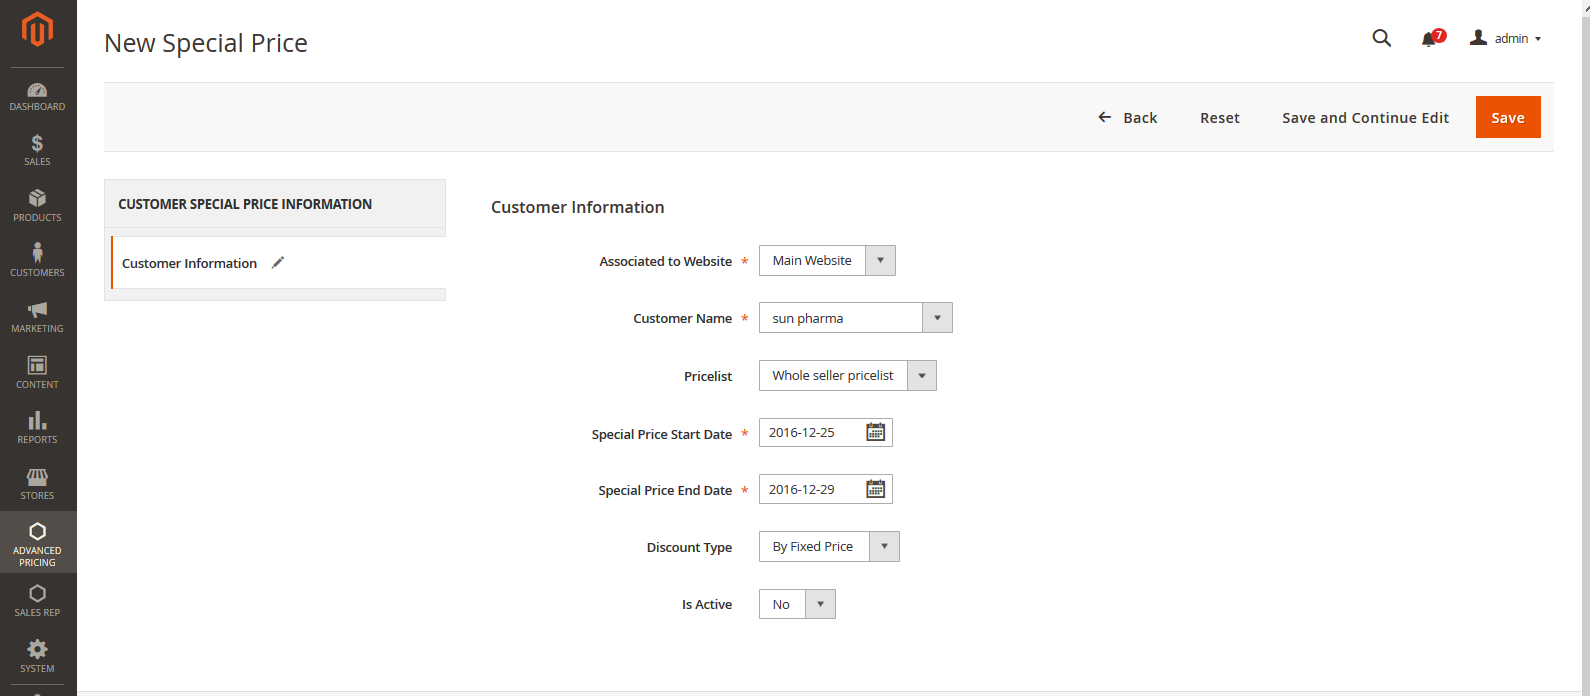Click the Customer Information section heading
The height and width of the screenshot is (696, 1590).
pos(577,207)
